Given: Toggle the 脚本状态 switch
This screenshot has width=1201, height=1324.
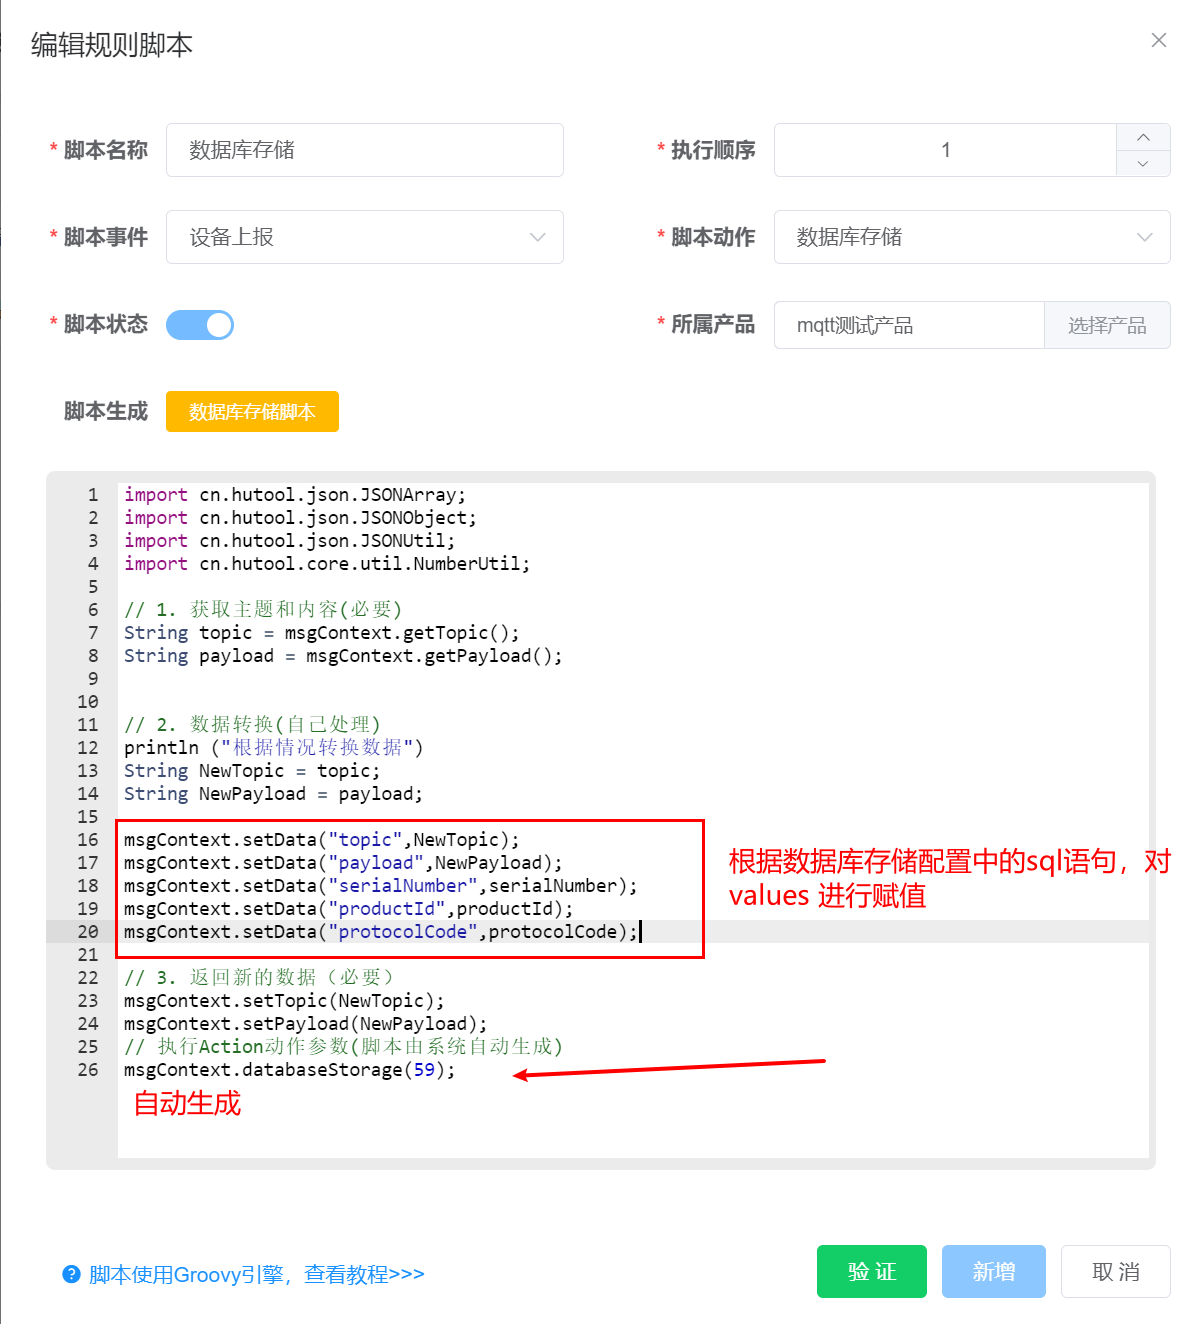Looking at the screenshot, I should (x=200, y=325).
